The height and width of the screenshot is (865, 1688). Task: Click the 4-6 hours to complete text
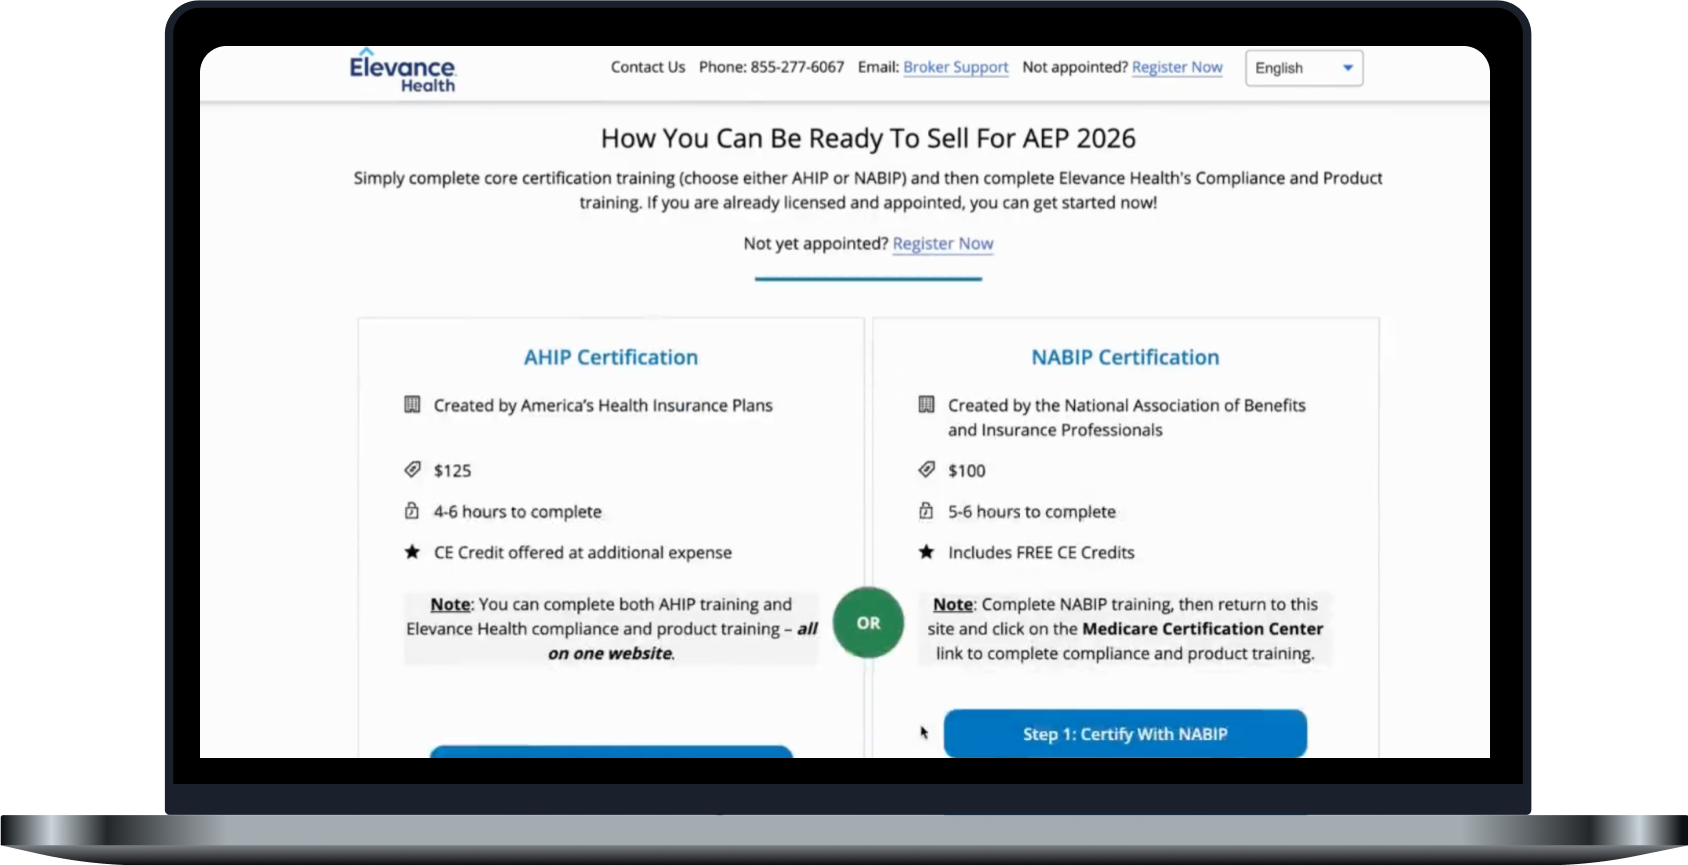click(518, 512)
